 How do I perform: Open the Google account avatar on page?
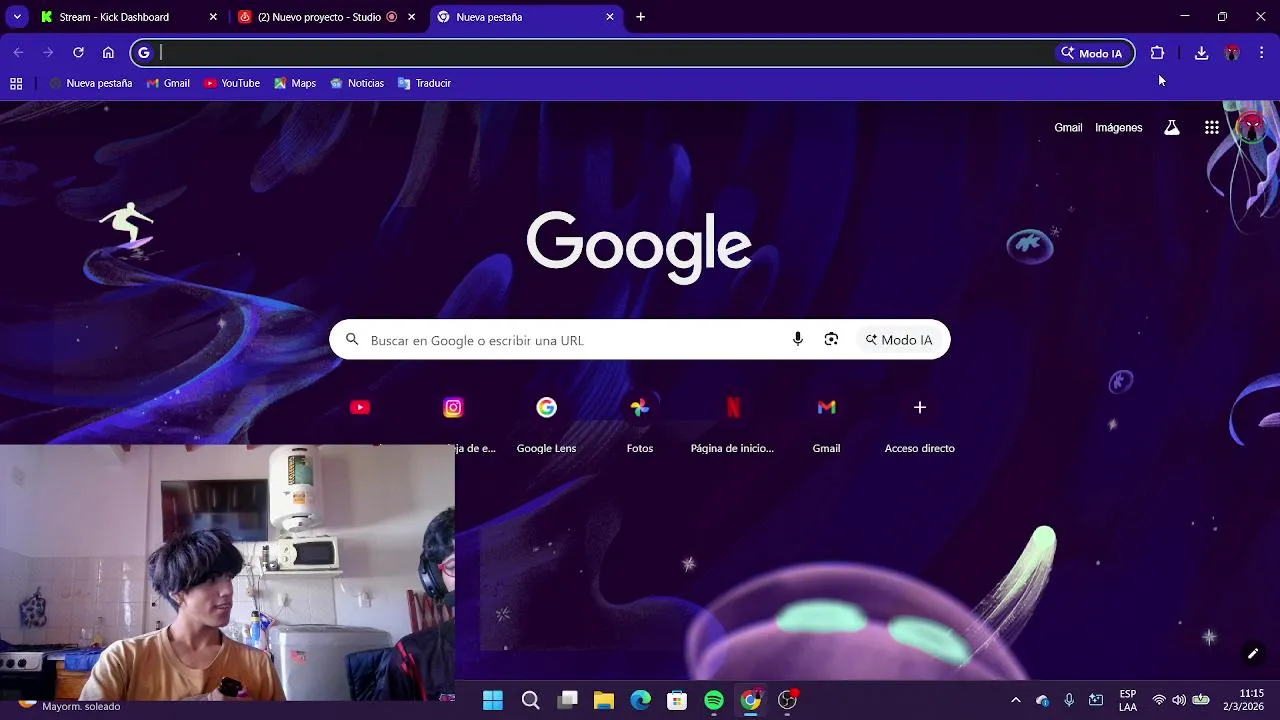click(1251, 128)
